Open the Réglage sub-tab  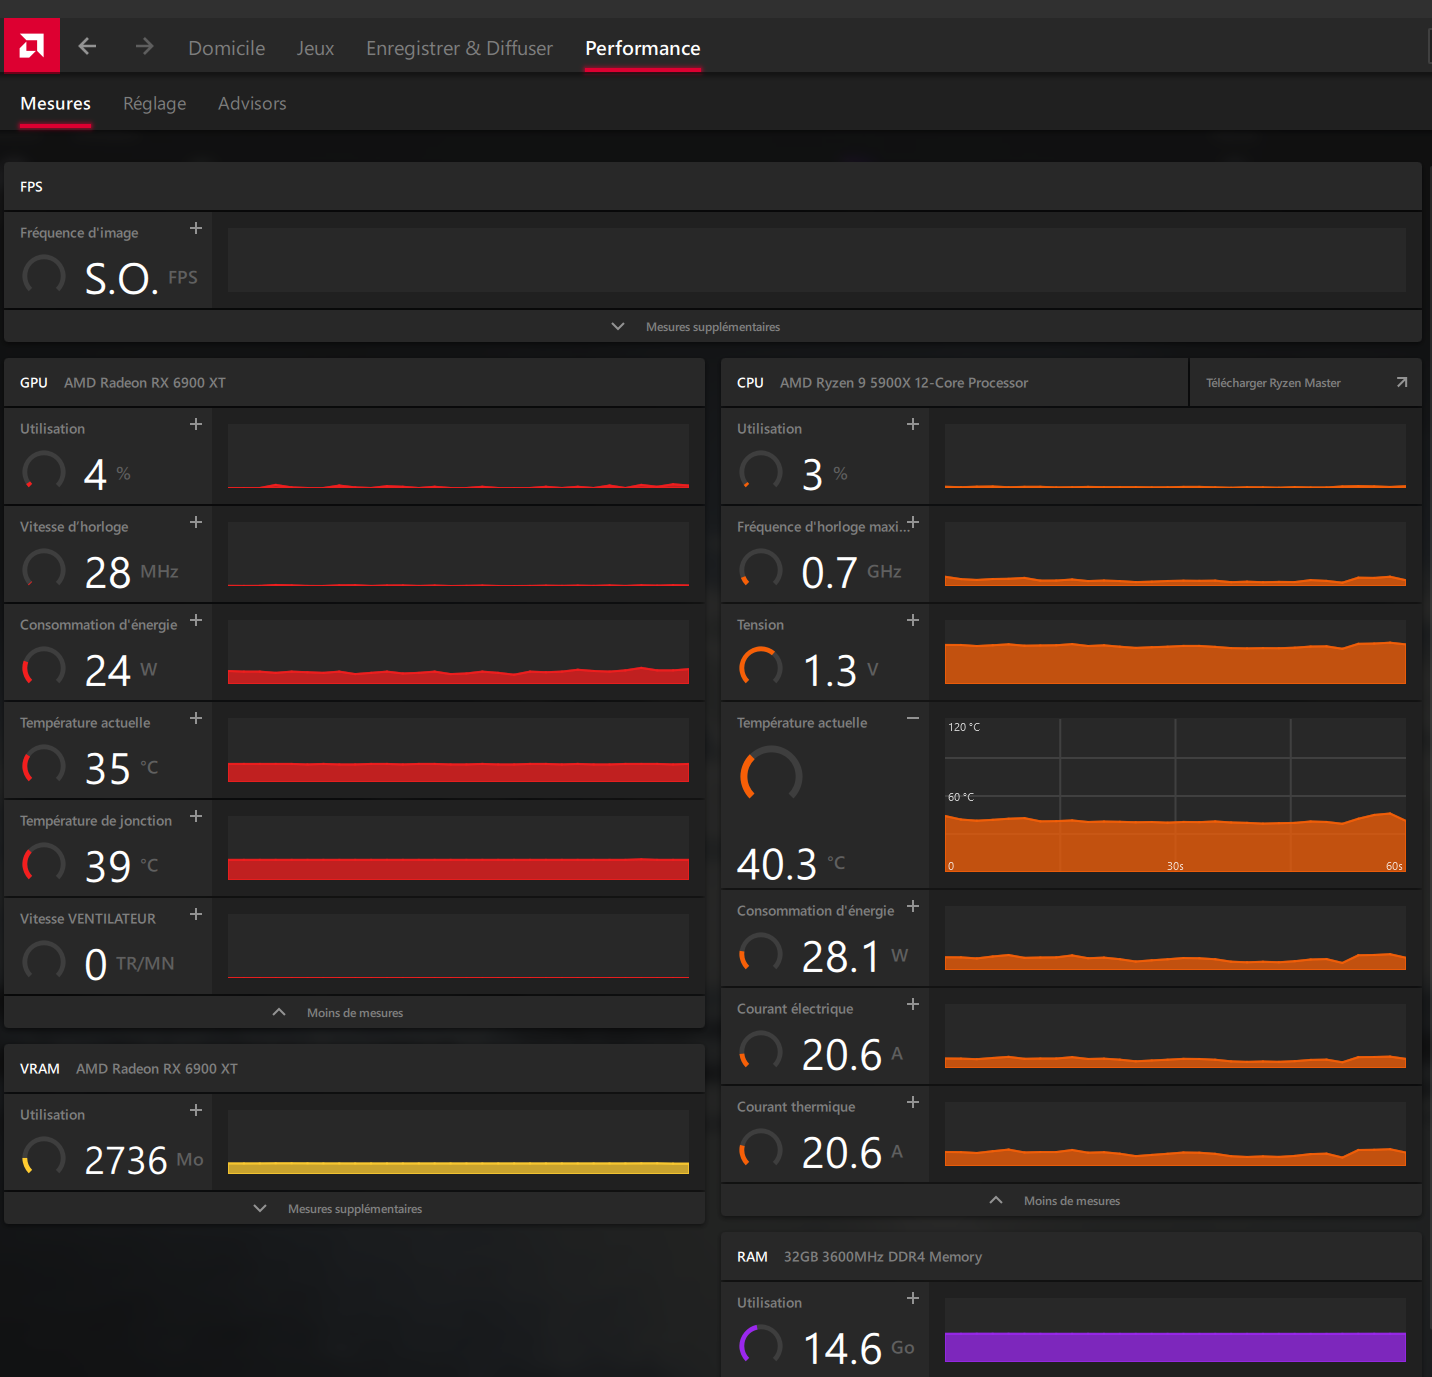pyautogui.click(x=154, y=103)
